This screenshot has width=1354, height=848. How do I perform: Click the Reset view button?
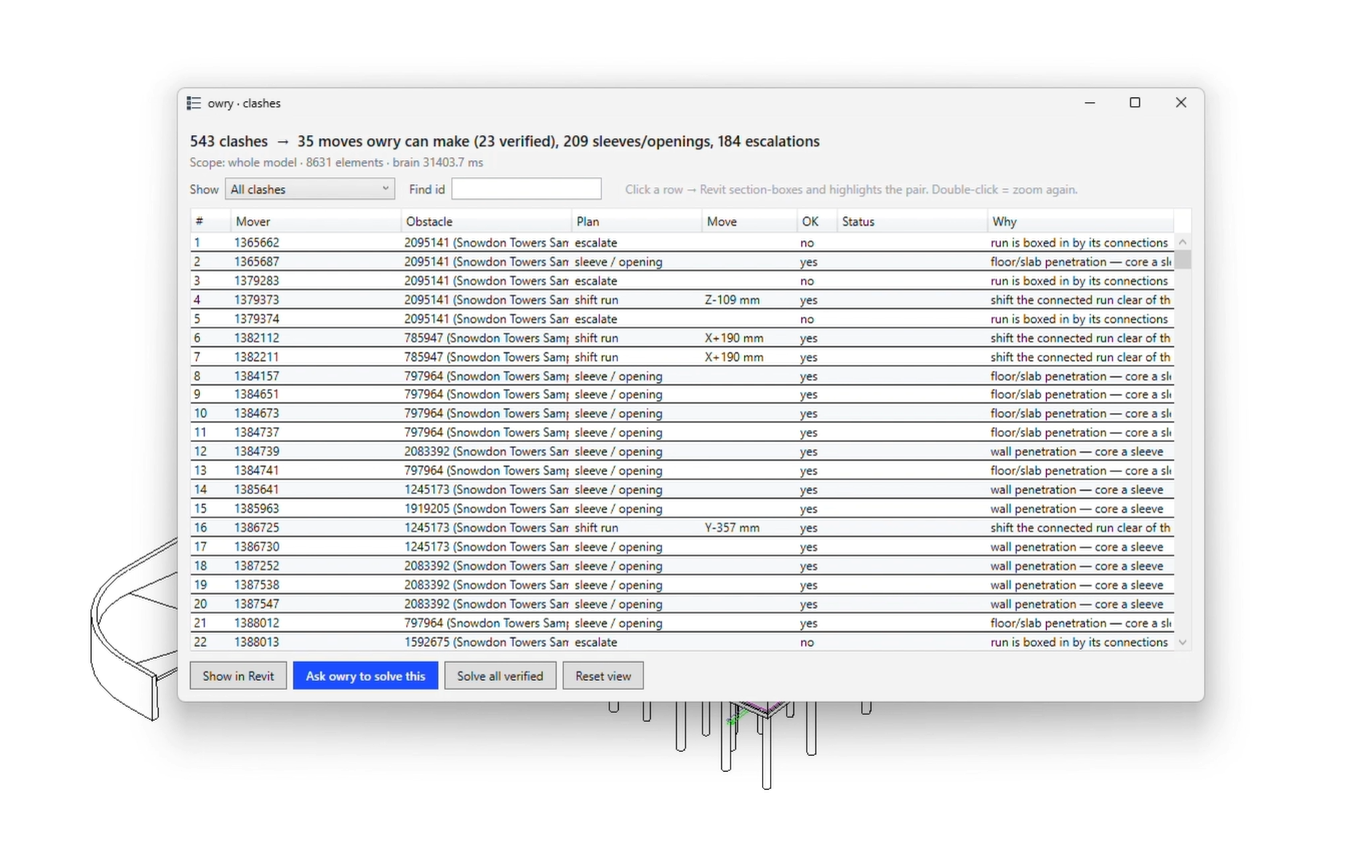603,676
